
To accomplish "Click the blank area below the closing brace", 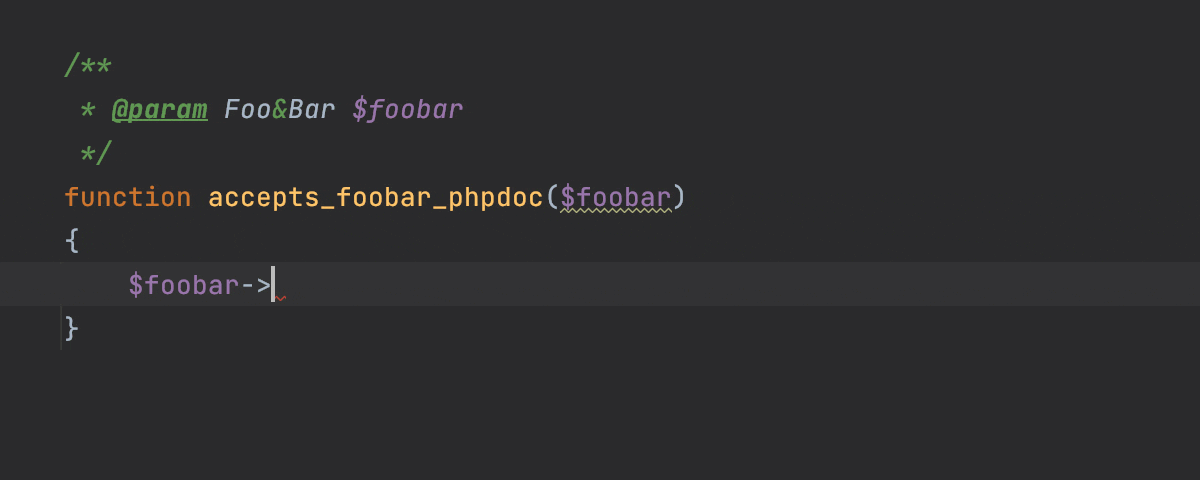I will (500, 410).
